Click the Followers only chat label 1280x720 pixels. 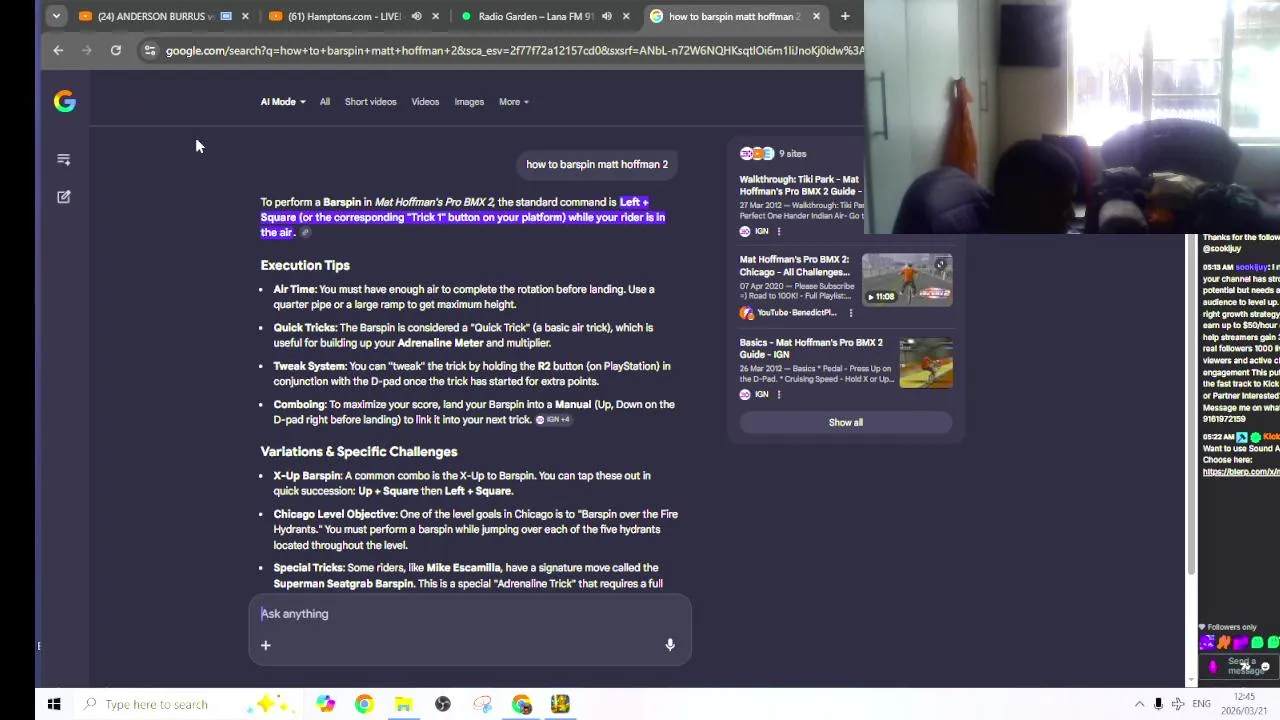(1233, 627)
